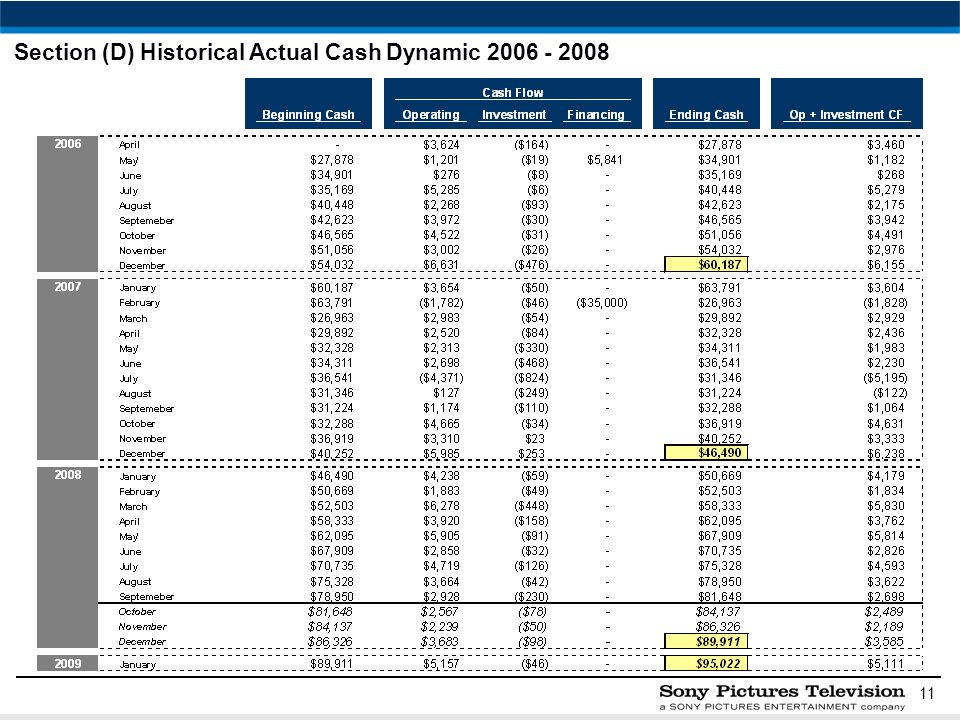Click the 'Operating' column header
The width and height of the screenshot is (960, 720).
431,114
